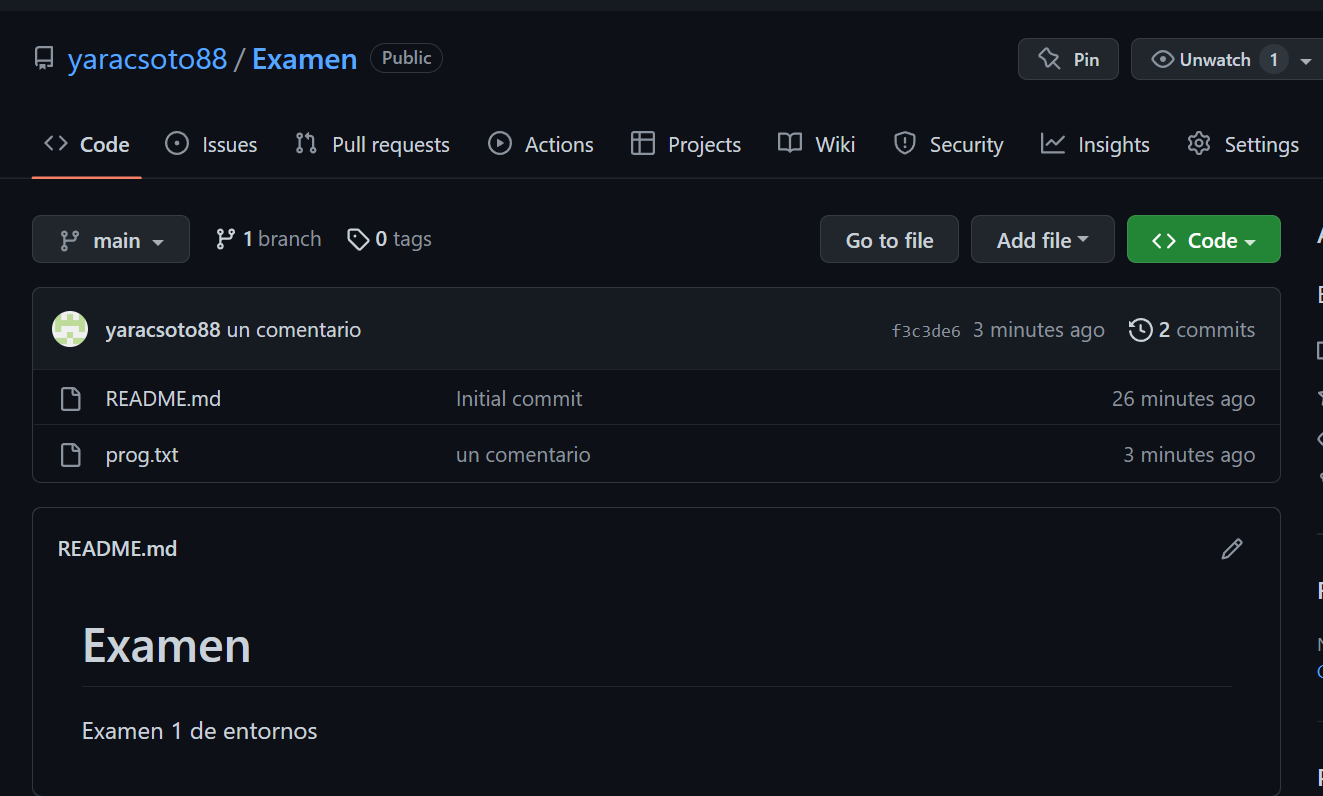This screenshot has width=1323, height=796.
Task: Click the yaracsoto88 avatar thumbnail
Action: [69, 328]
